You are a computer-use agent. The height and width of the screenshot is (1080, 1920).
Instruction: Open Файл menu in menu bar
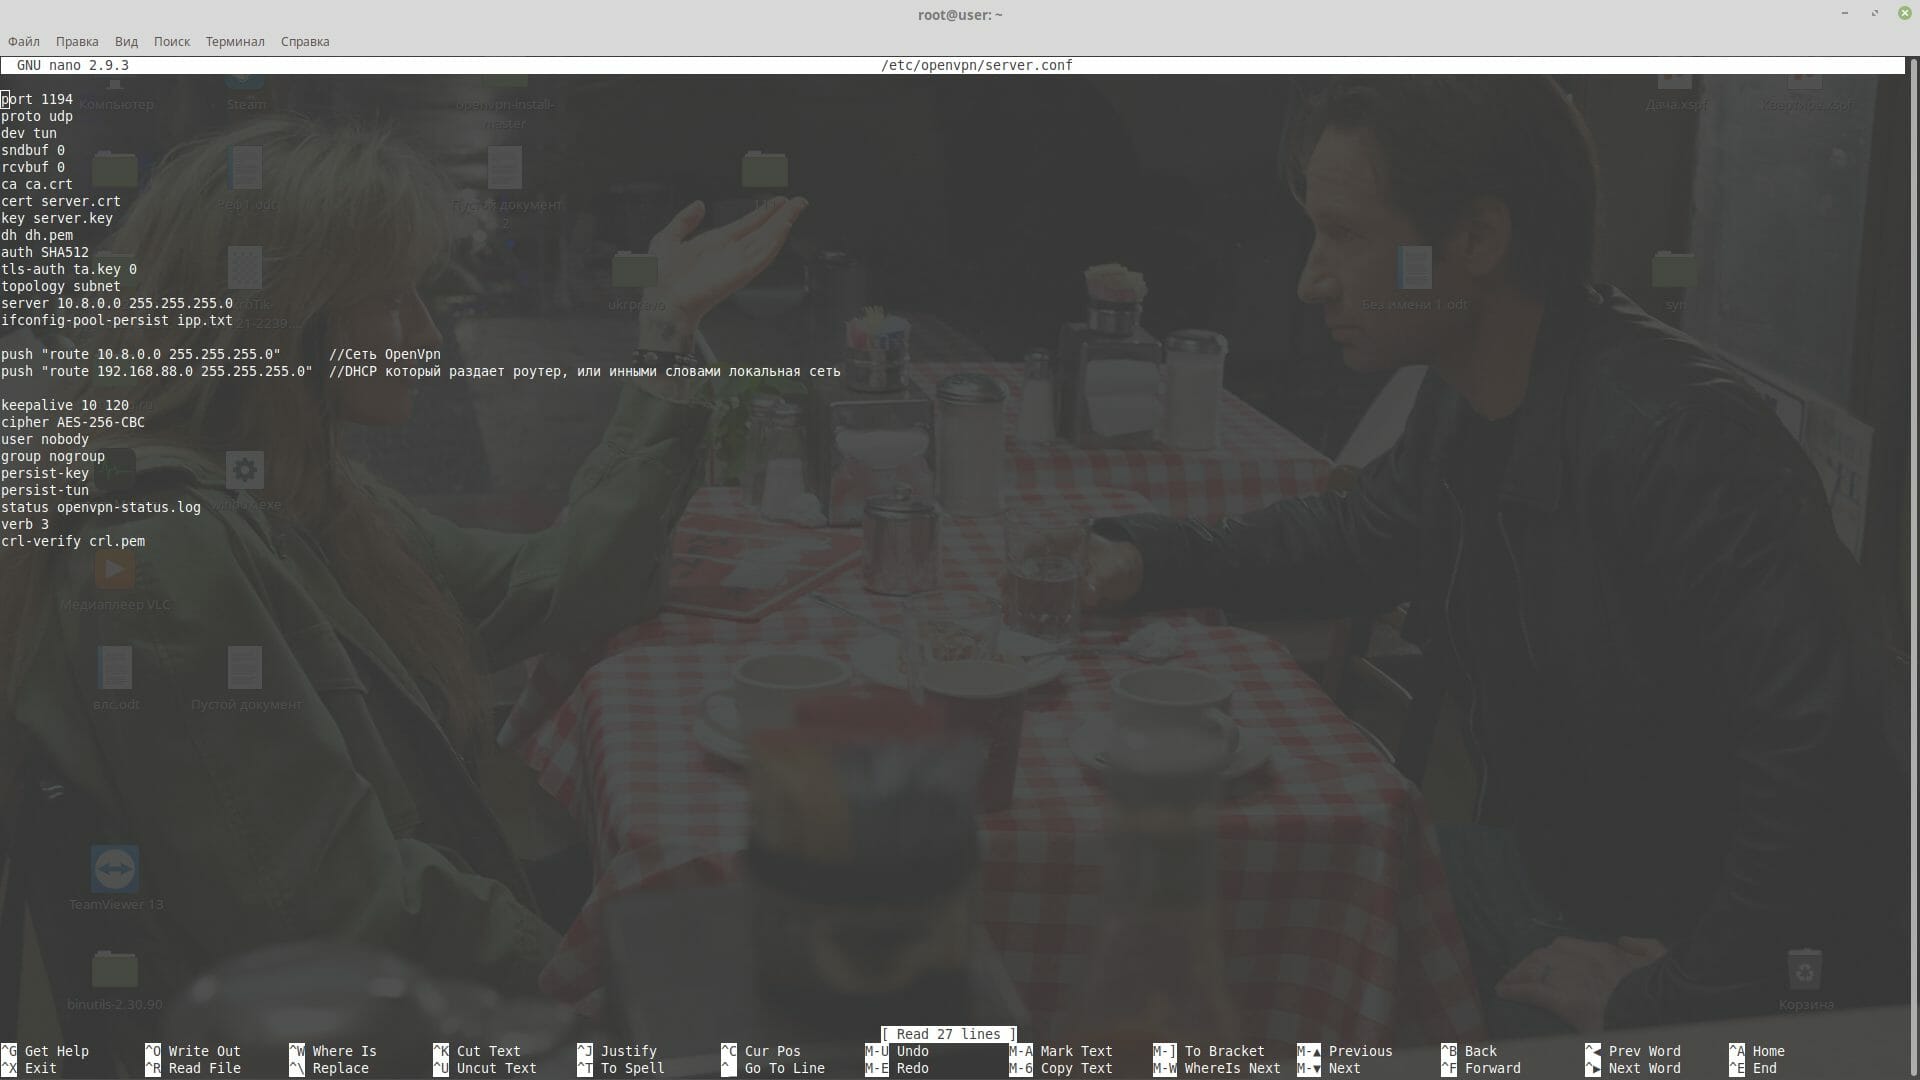click(x=24, y=41)
